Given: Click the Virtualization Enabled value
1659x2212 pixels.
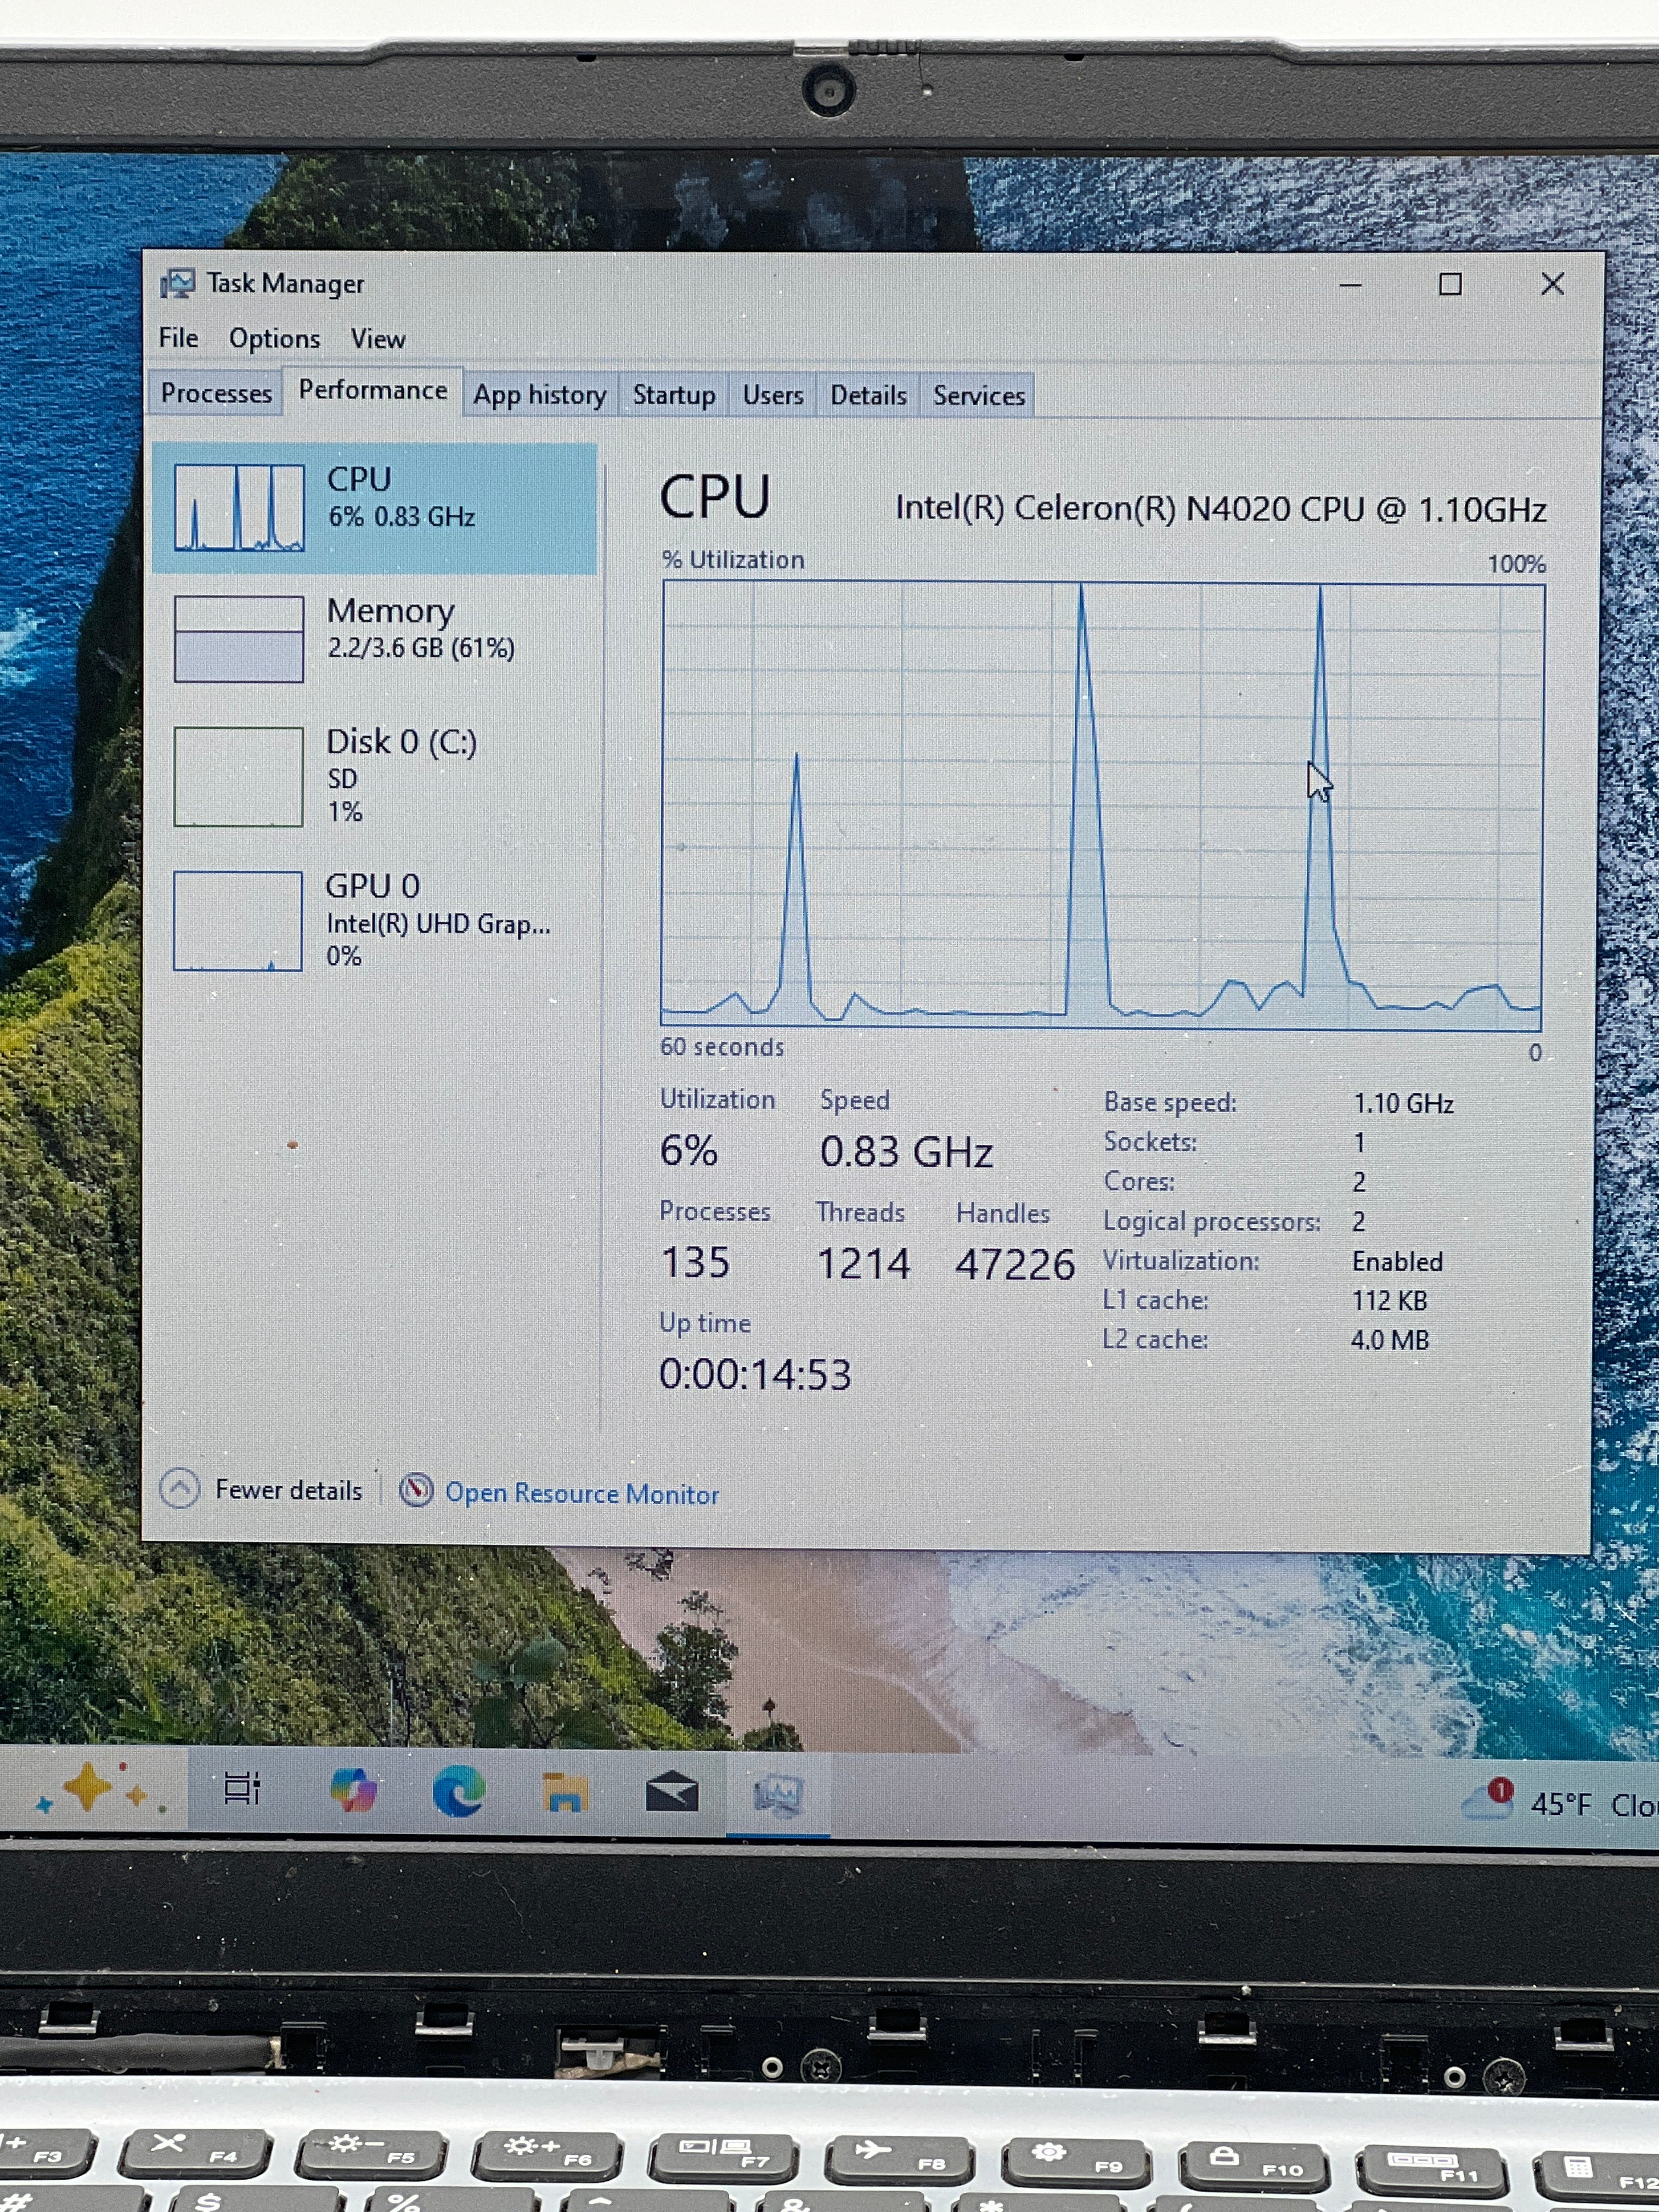Looking at the screenshot, I should tap(1397, 1261).
